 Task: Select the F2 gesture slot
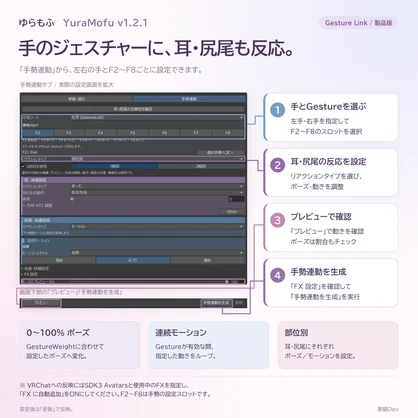(x=38, y=133)
